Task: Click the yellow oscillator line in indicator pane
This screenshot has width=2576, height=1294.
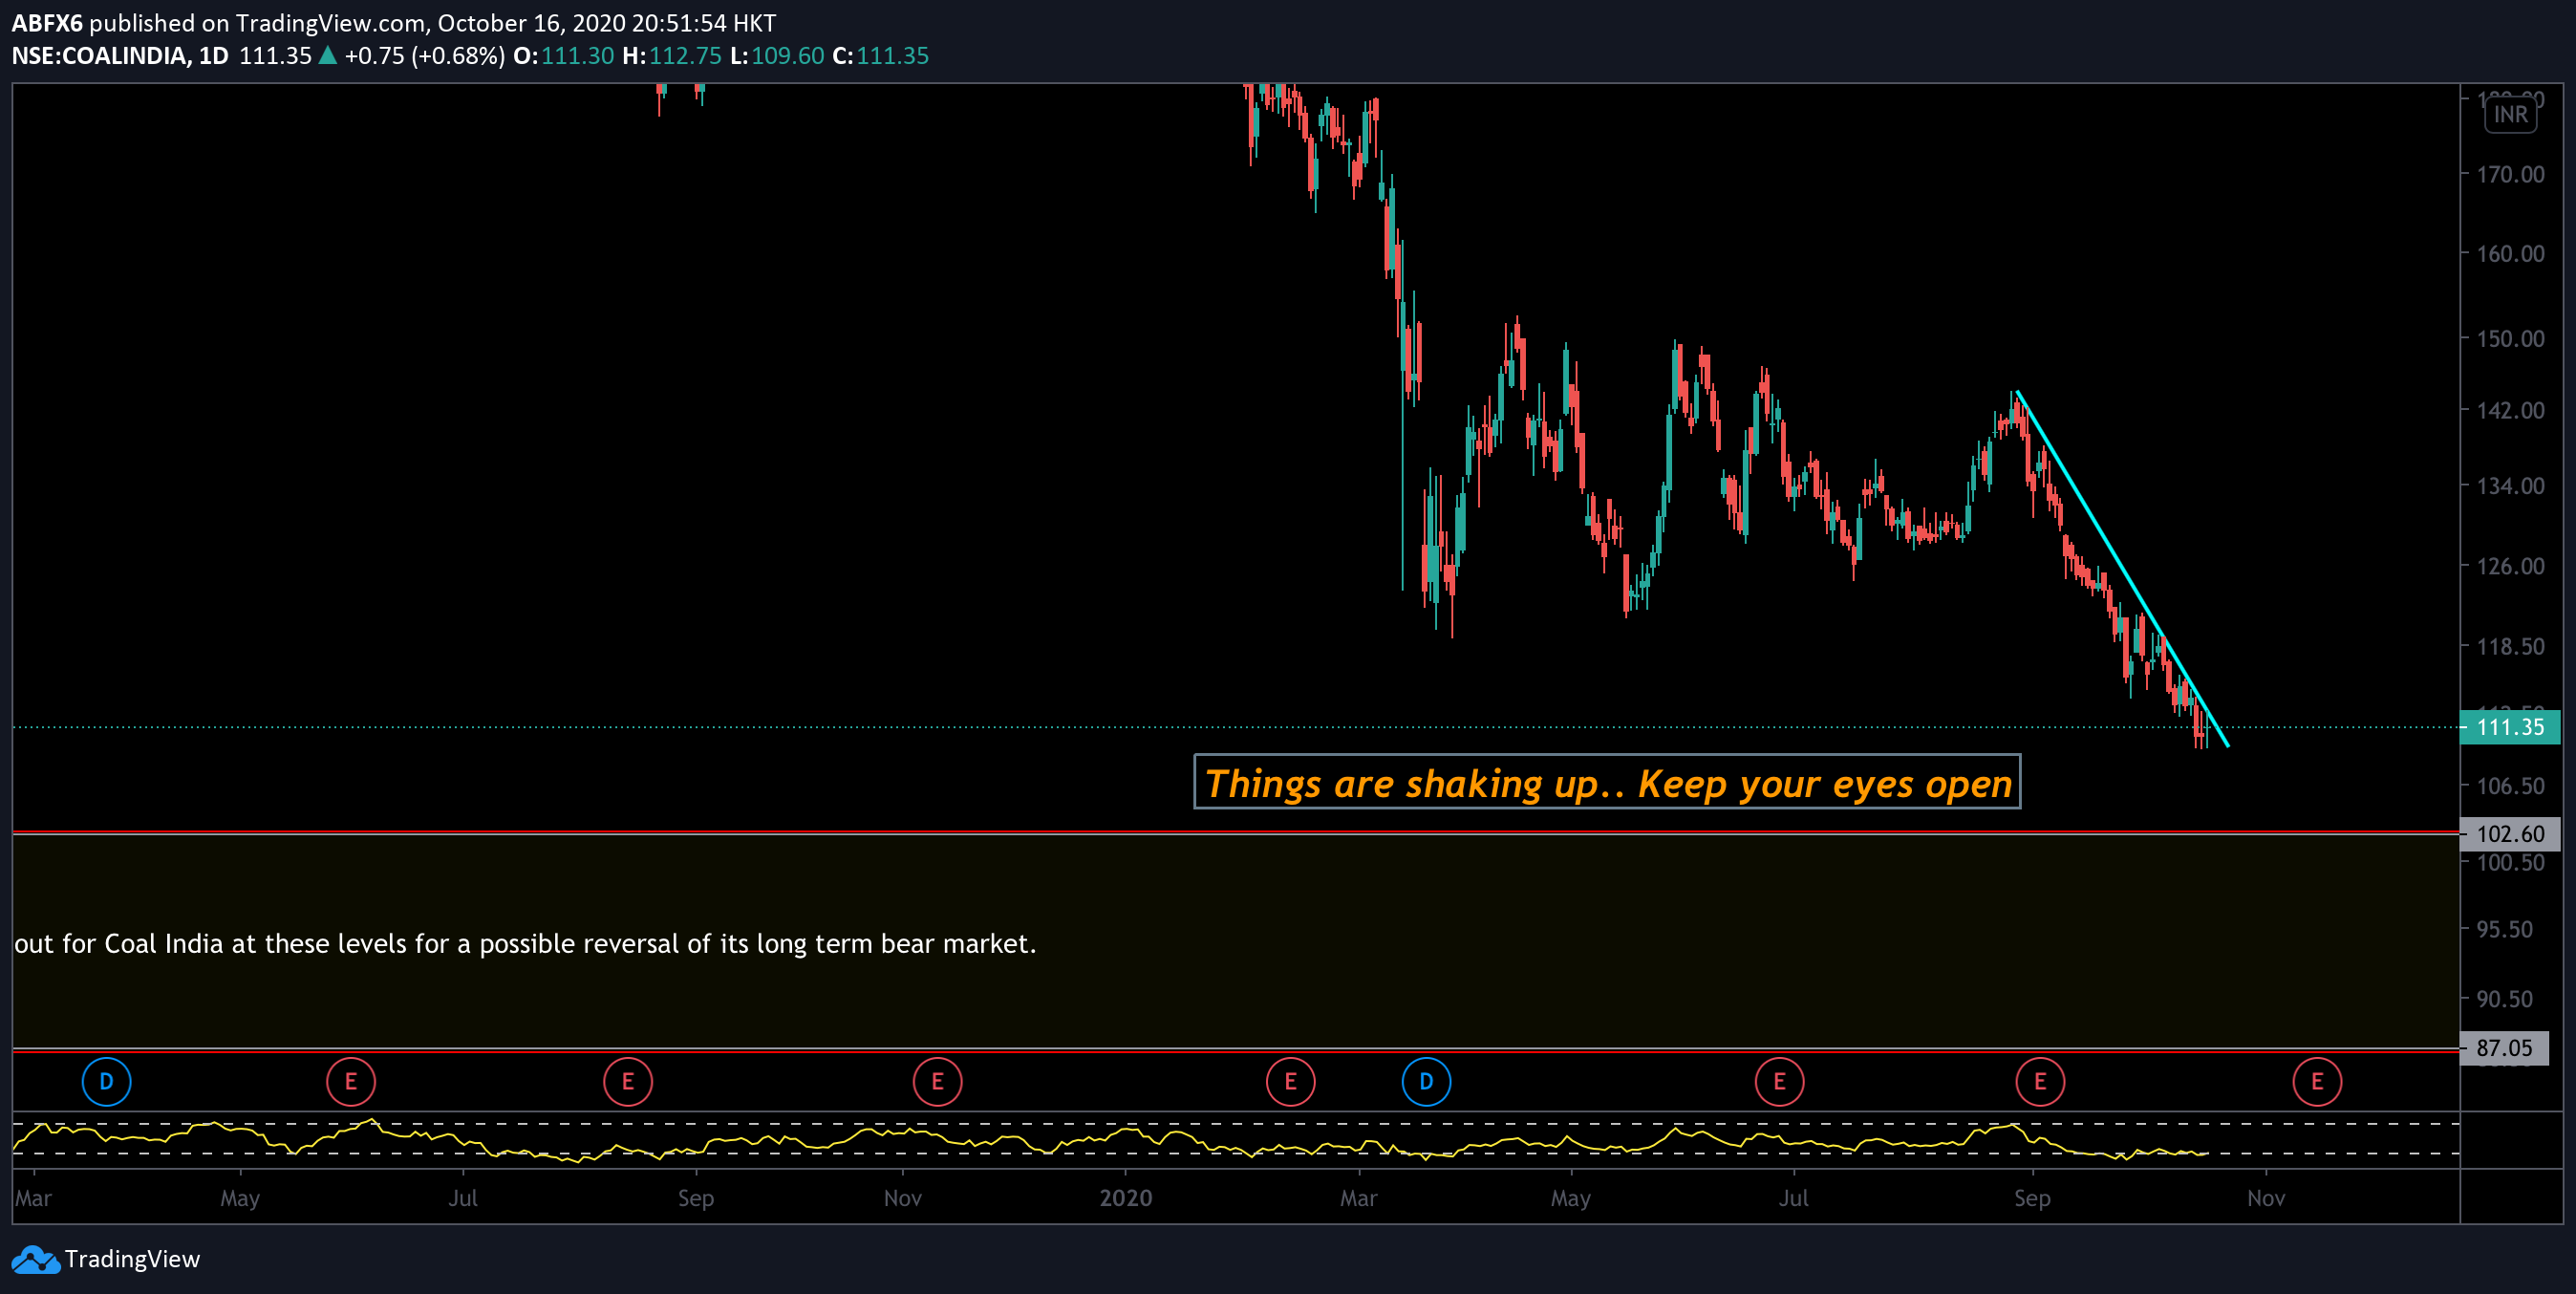Action: 1110,1140
